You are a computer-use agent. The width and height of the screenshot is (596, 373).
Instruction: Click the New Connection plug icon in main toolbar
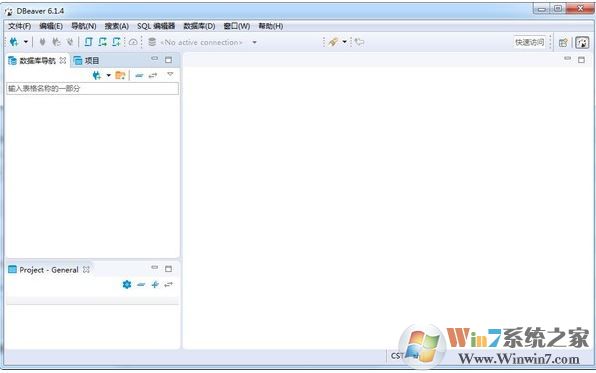pyautogui.click(x=14, y=42)
